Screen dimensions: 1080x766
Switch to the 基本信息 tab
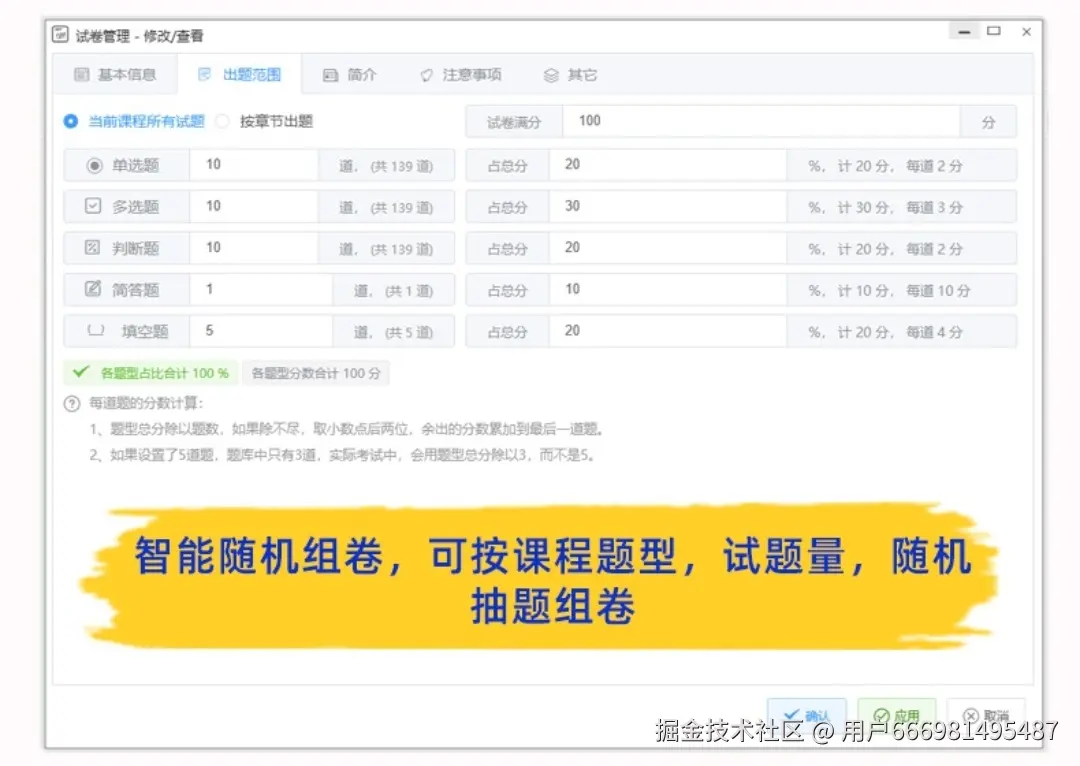click(x=115, y=74)
